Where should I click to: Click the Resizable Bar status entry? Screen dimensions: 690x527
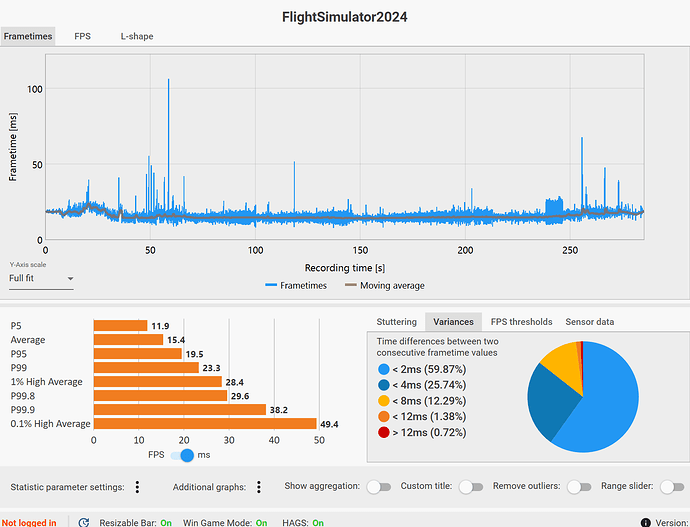tap(136, 523)
